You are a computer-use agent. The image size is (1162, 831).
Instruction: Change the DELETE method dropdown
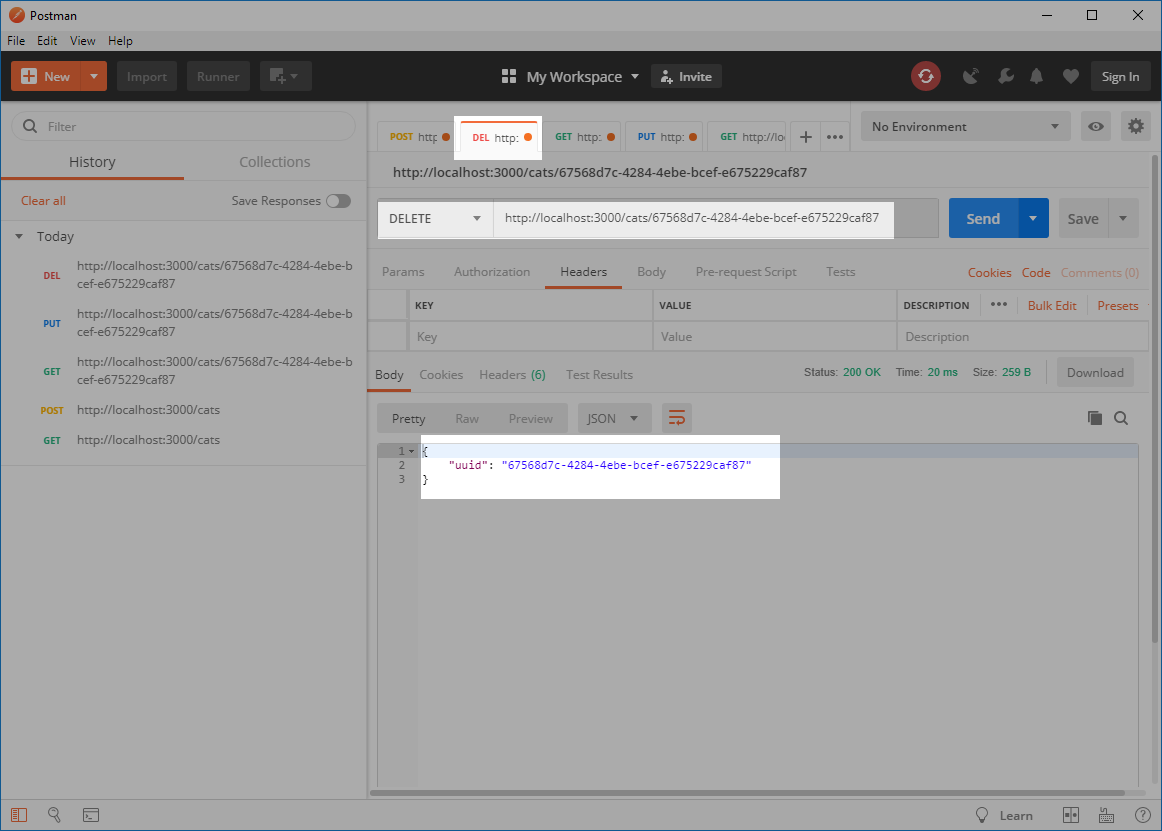435,219
